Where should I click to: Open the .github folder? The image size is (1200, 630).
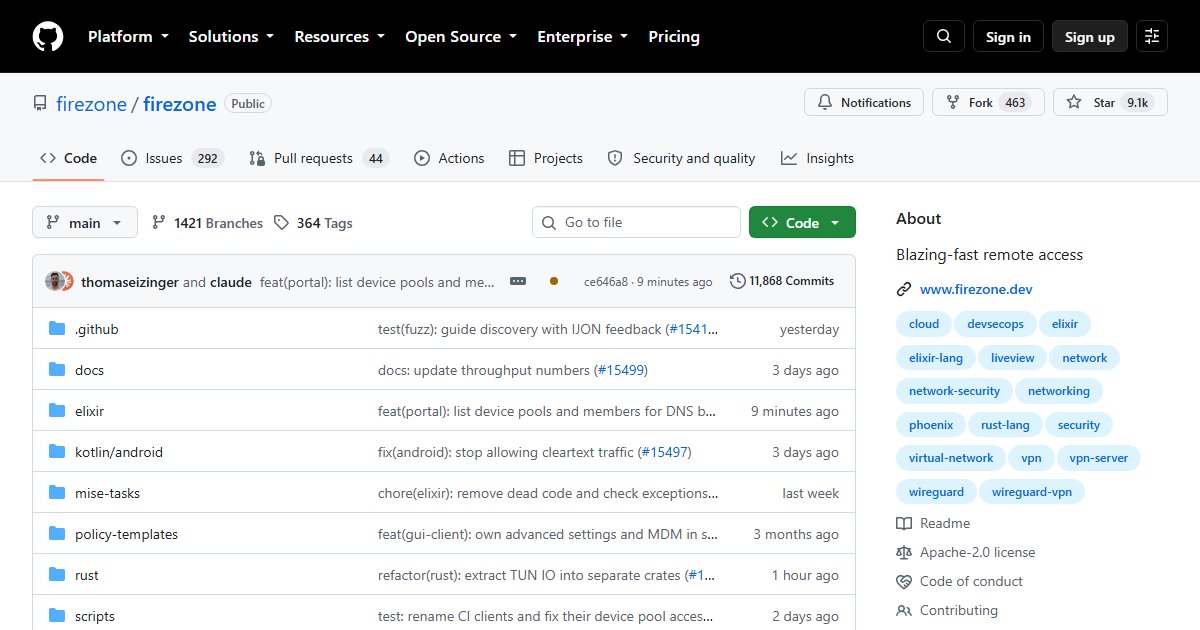(97, 329)
